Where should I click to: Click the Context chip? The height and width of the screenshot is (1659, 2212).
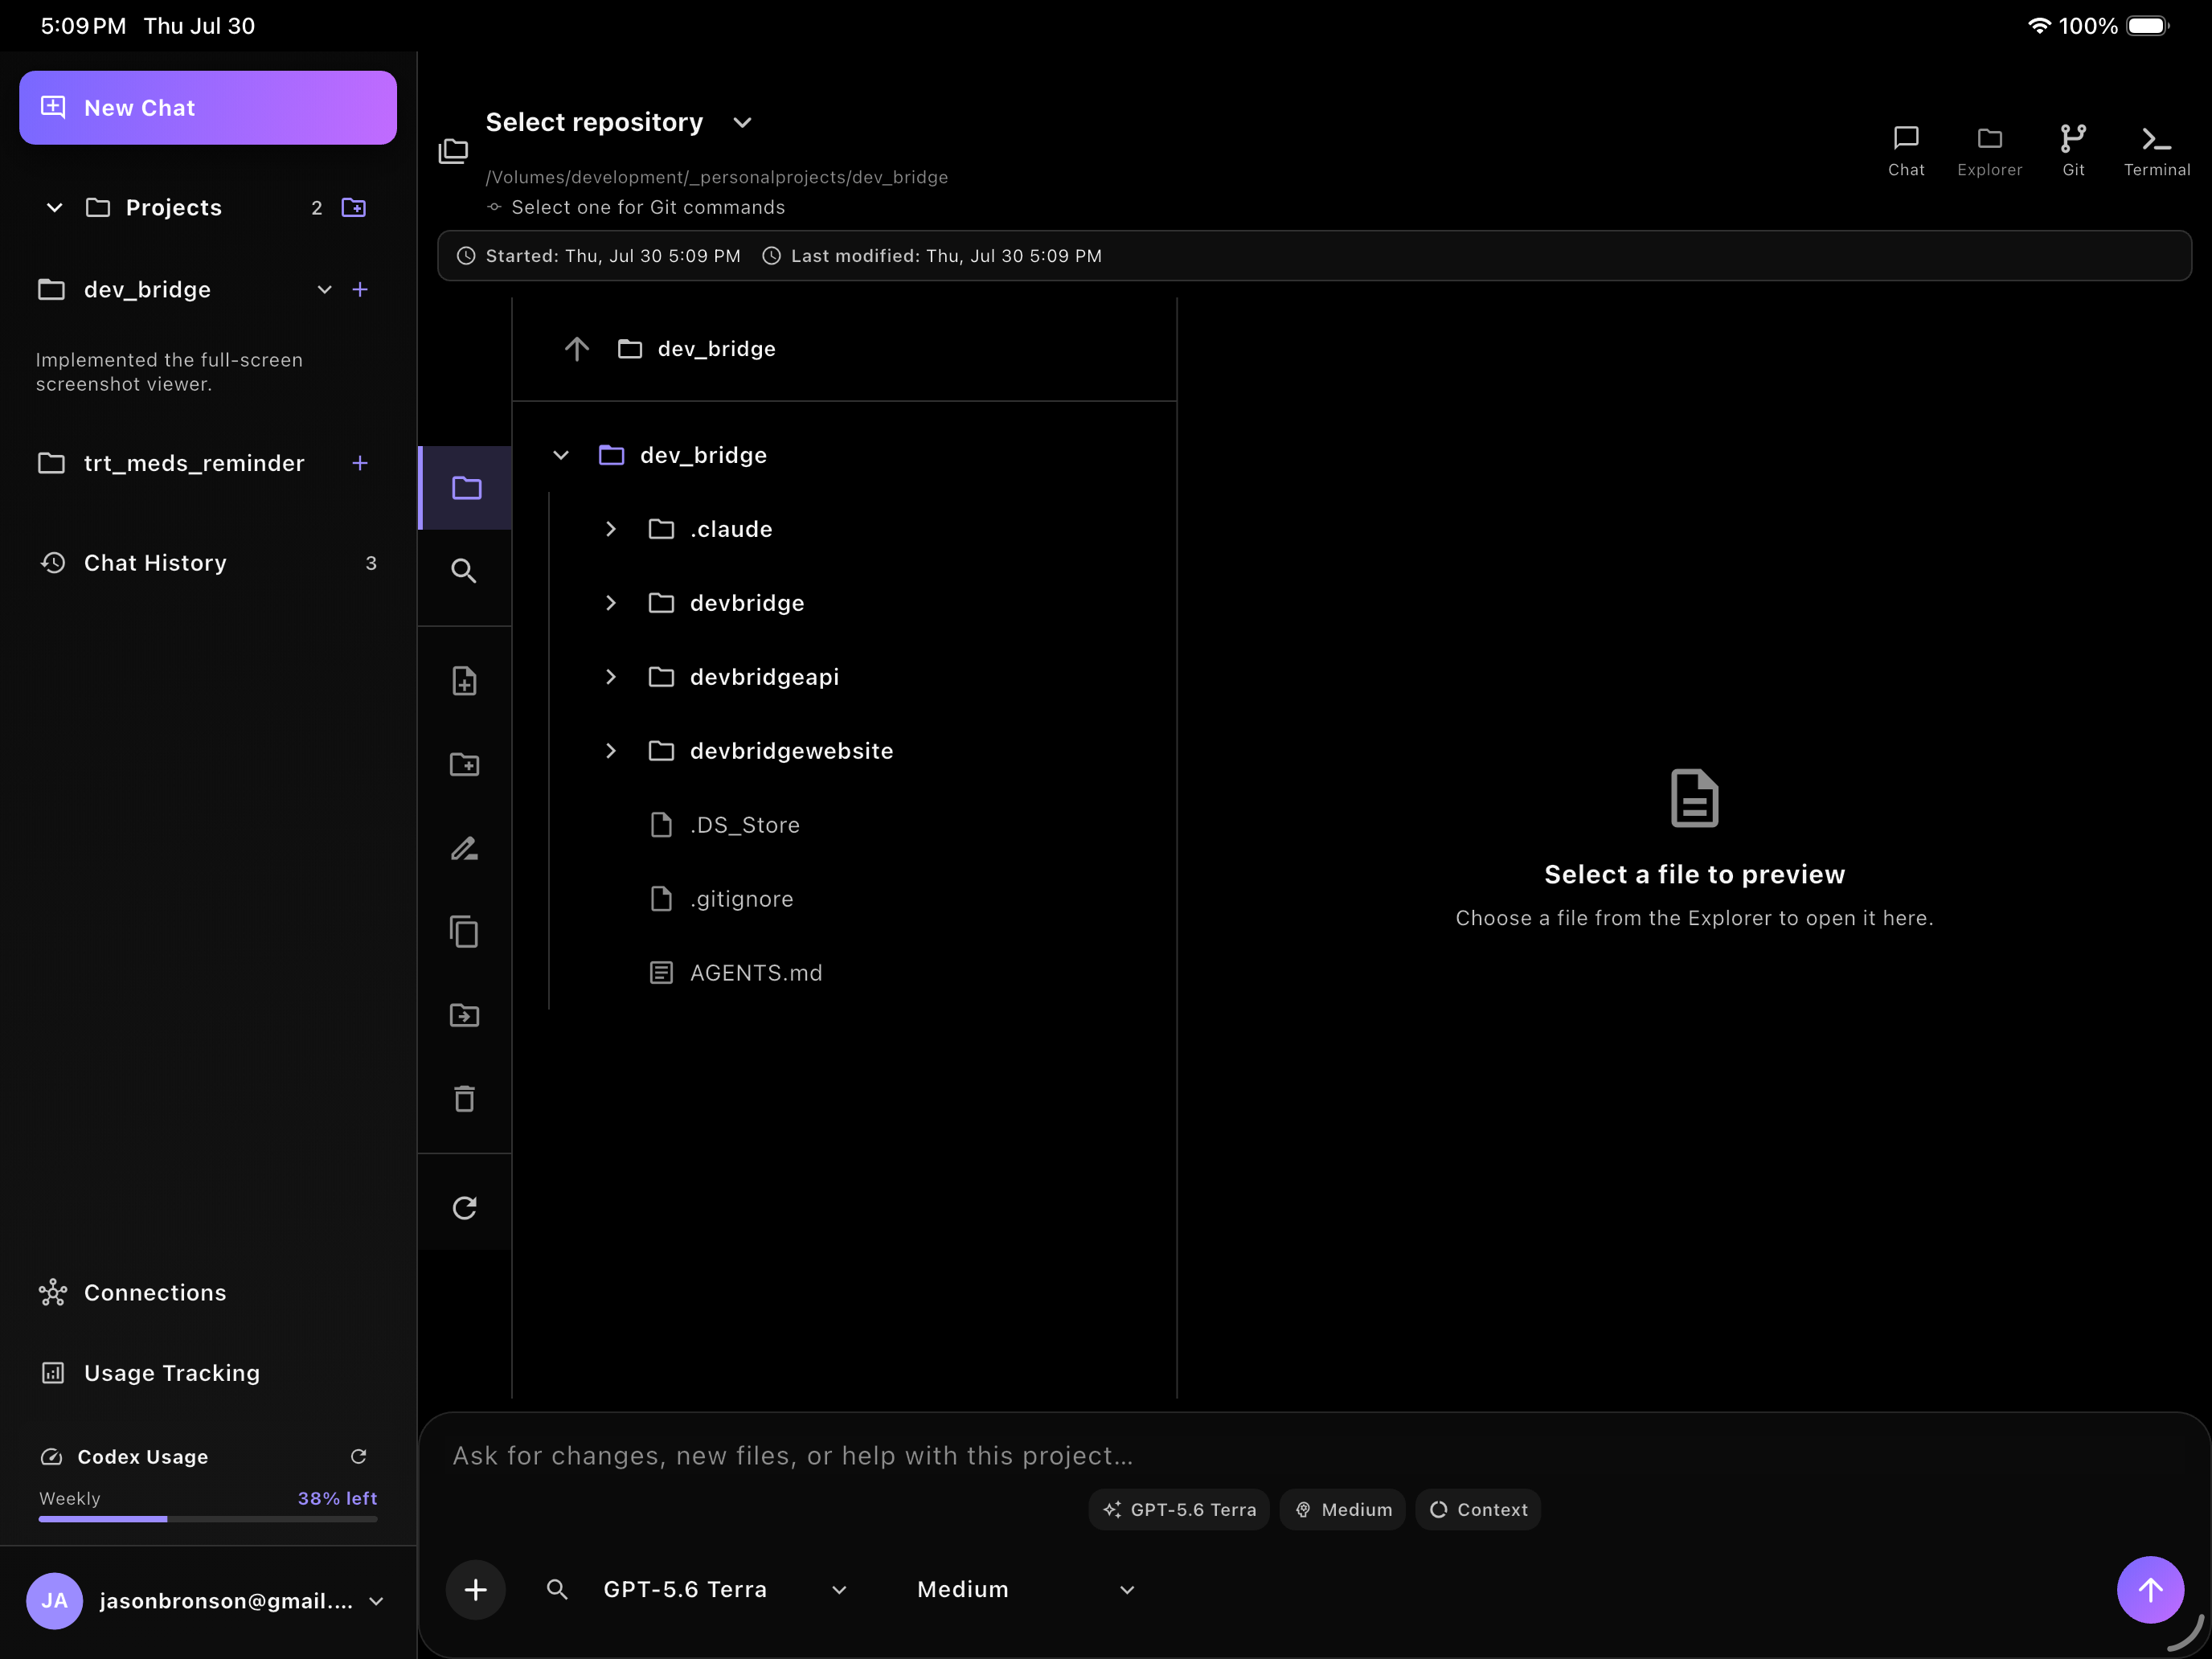(1478, 1510)
